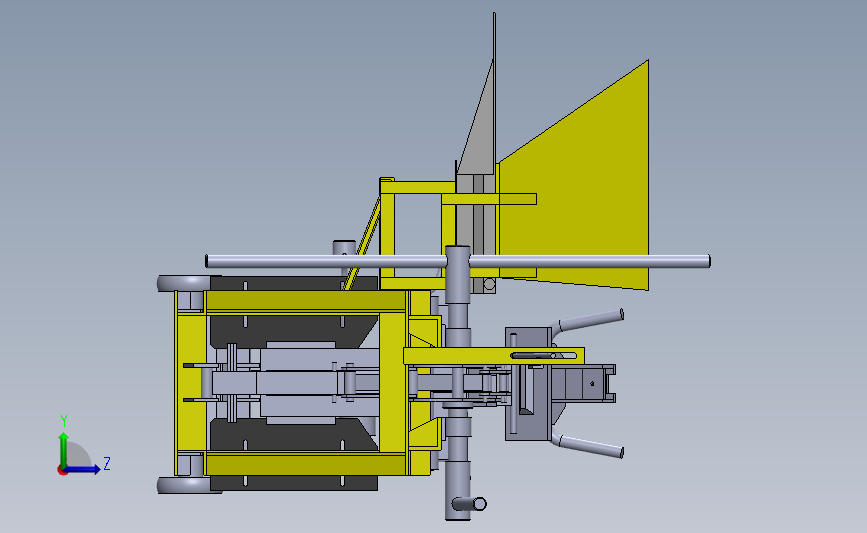
Task: Select the long horizontal grey rod
Action: click(x=457, y=261)
